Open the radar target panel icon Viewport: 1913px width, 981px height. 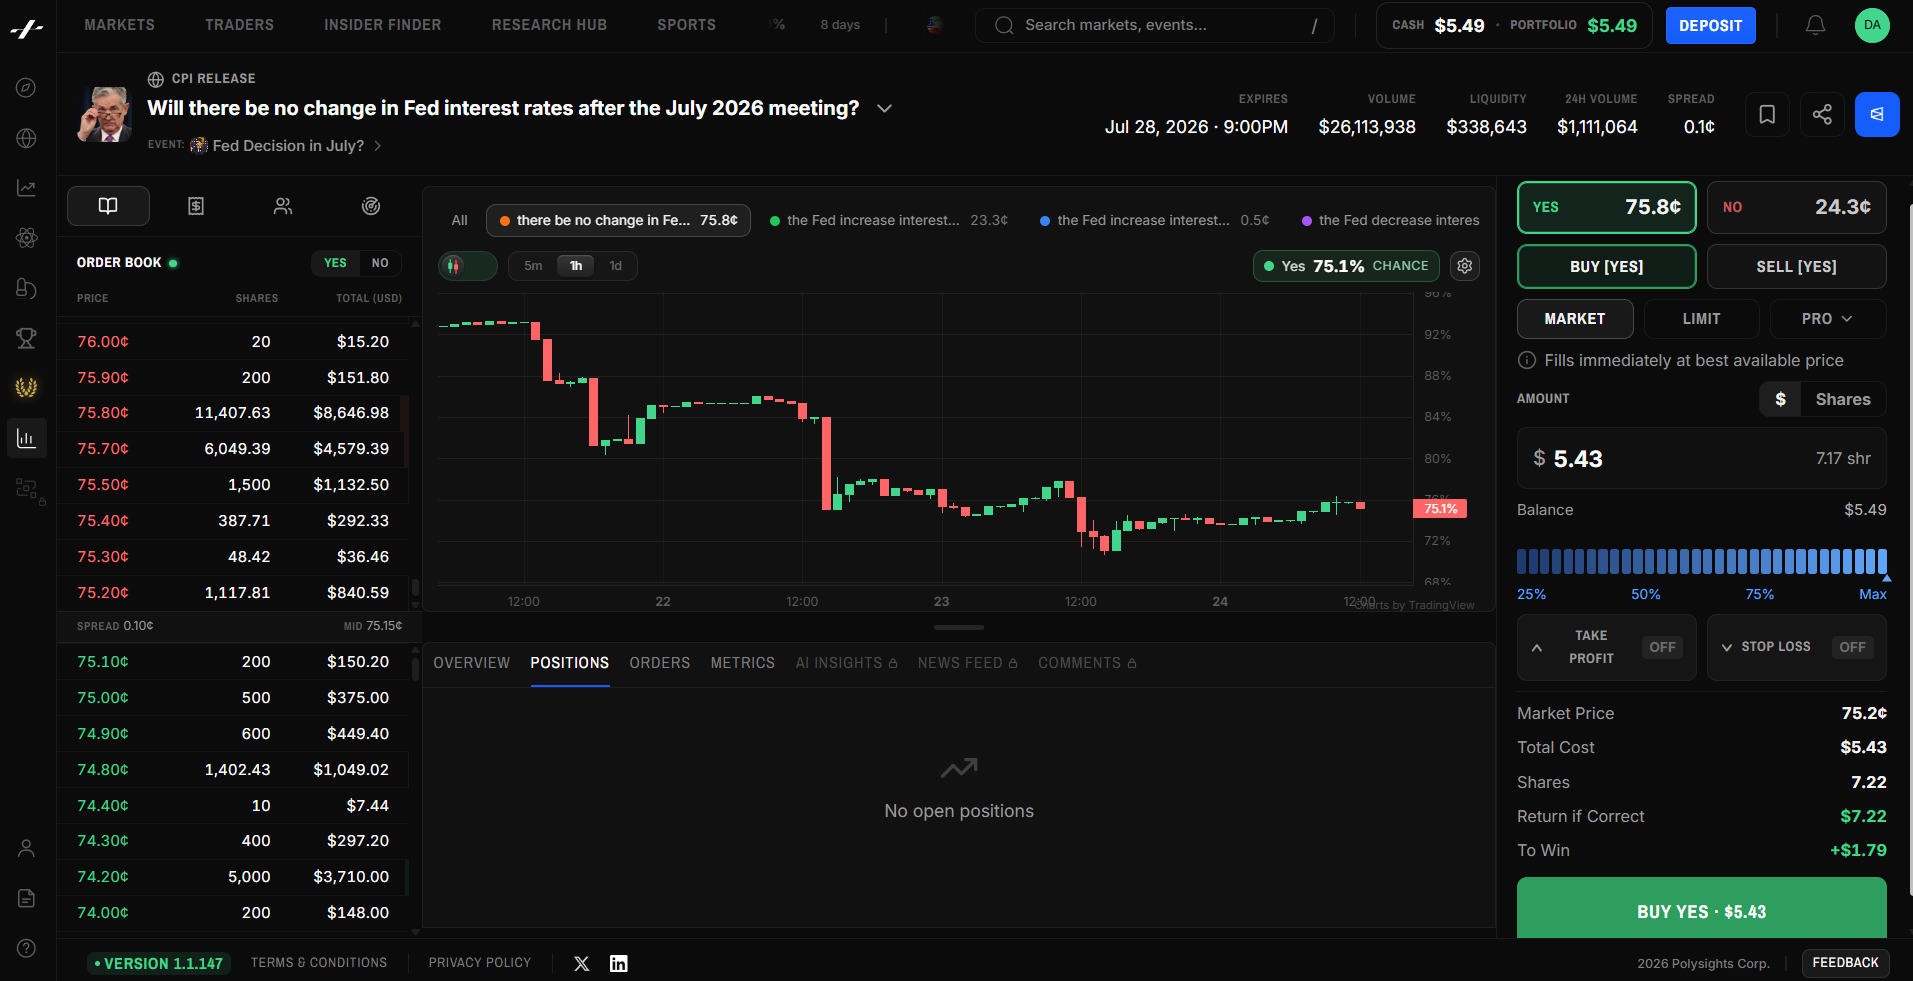371,206
